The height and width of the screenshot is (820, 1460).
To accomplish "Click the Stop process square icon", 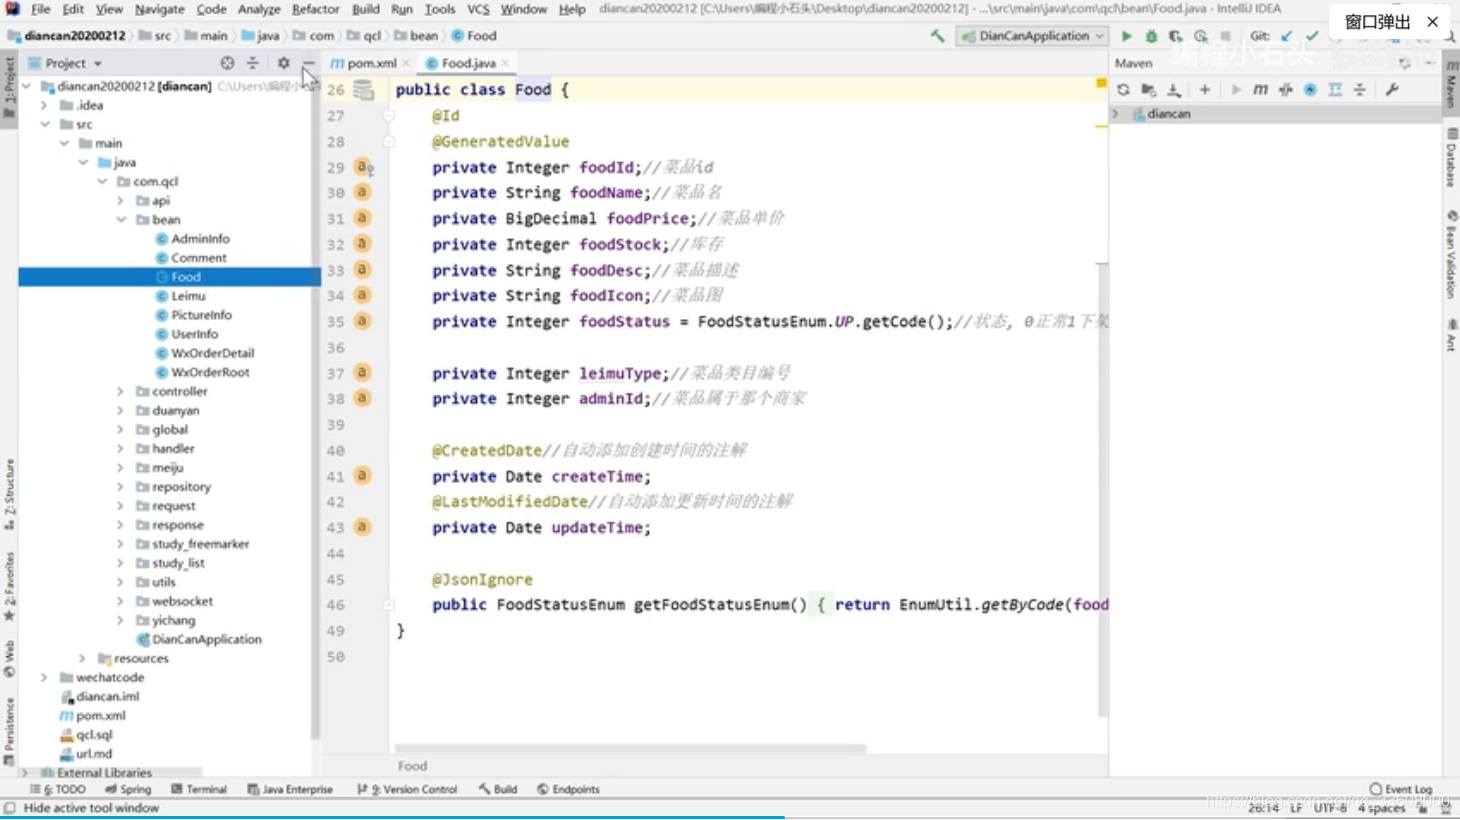I will coord(1226,36).
